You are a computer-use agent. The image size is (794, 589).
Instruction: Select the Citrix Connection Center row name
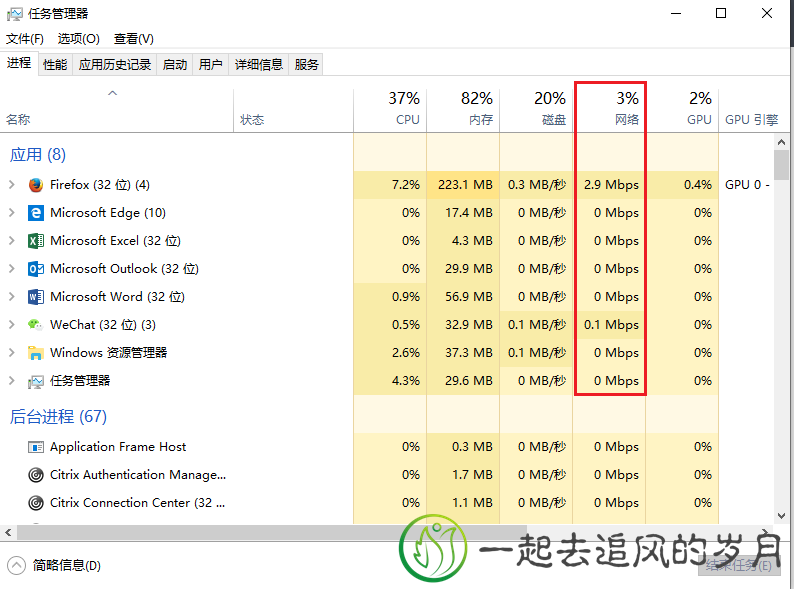pyautogui.click(x=137, y=503)
